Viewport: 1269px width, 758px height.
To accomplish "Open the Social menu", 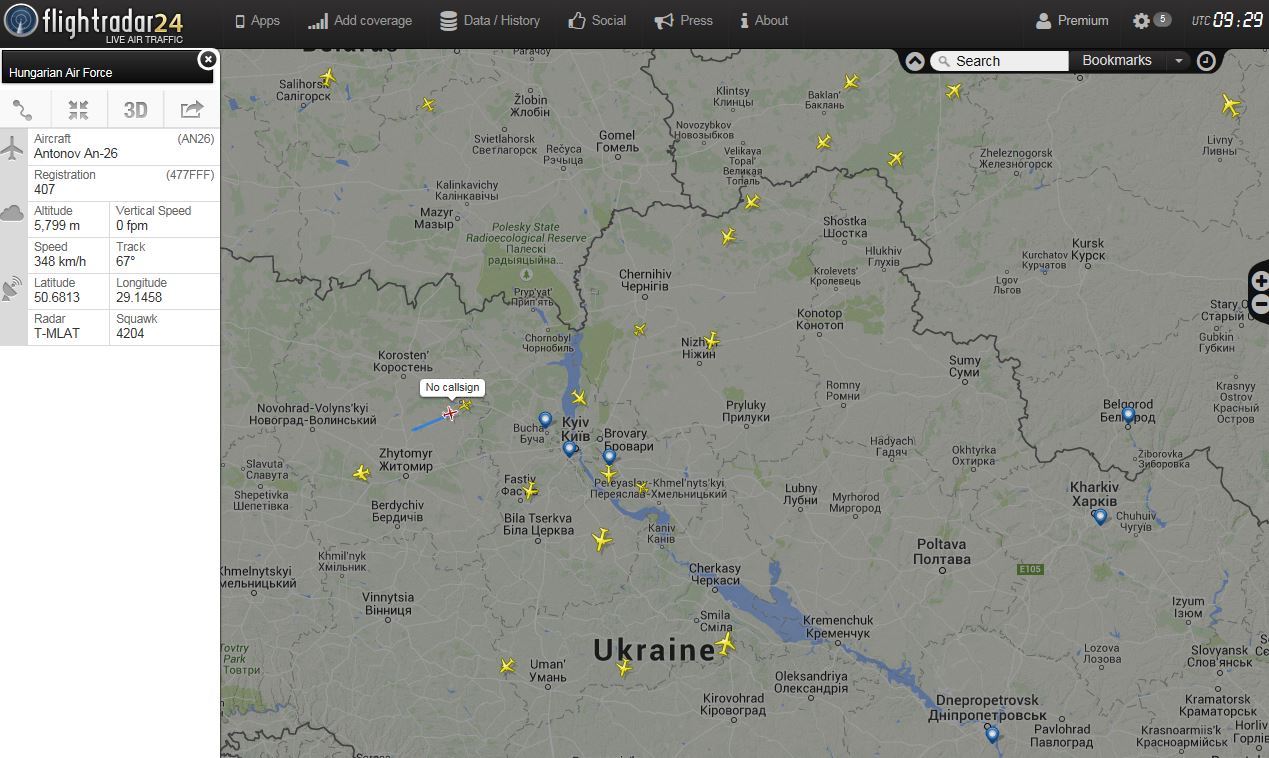I will pyautogui.click(x=597, y=21).
